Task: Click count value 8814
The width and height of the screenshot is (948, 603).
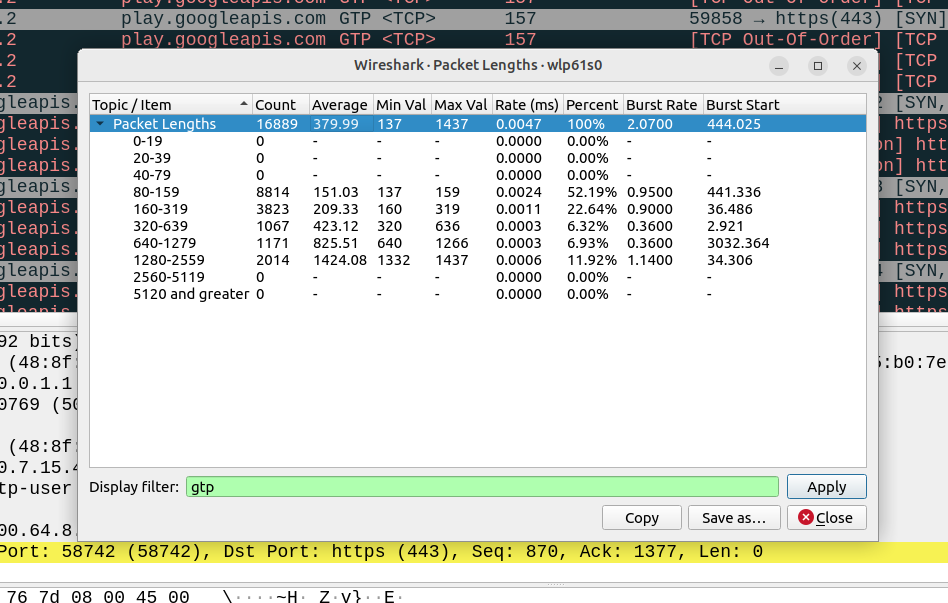Action: 273,192
